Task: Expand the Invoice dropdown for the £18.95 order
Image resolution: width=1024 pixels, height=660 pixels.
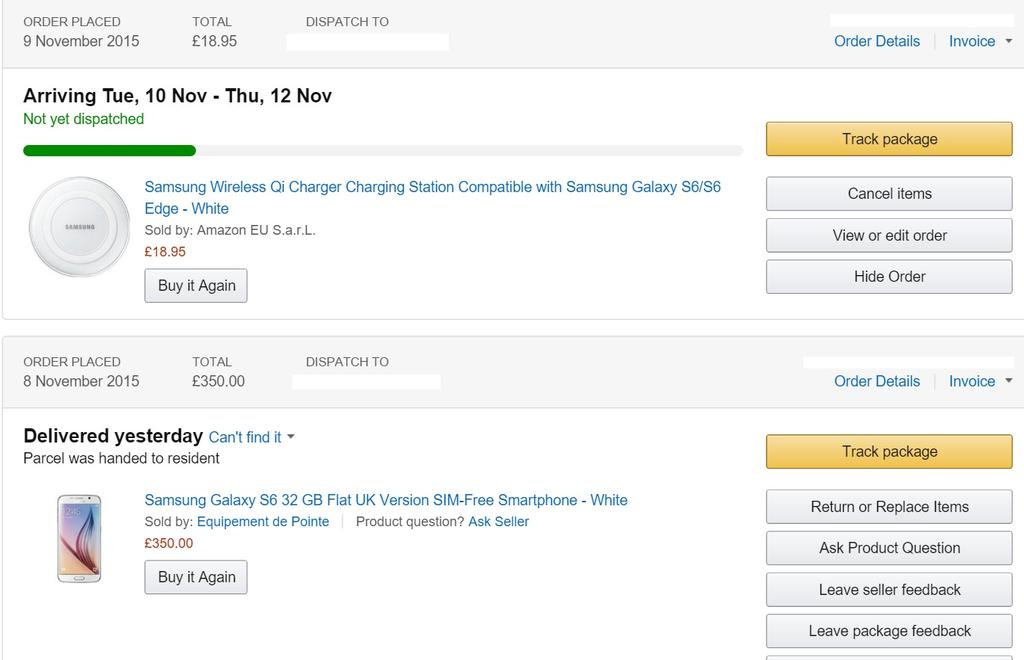Action: coord(980,41)
